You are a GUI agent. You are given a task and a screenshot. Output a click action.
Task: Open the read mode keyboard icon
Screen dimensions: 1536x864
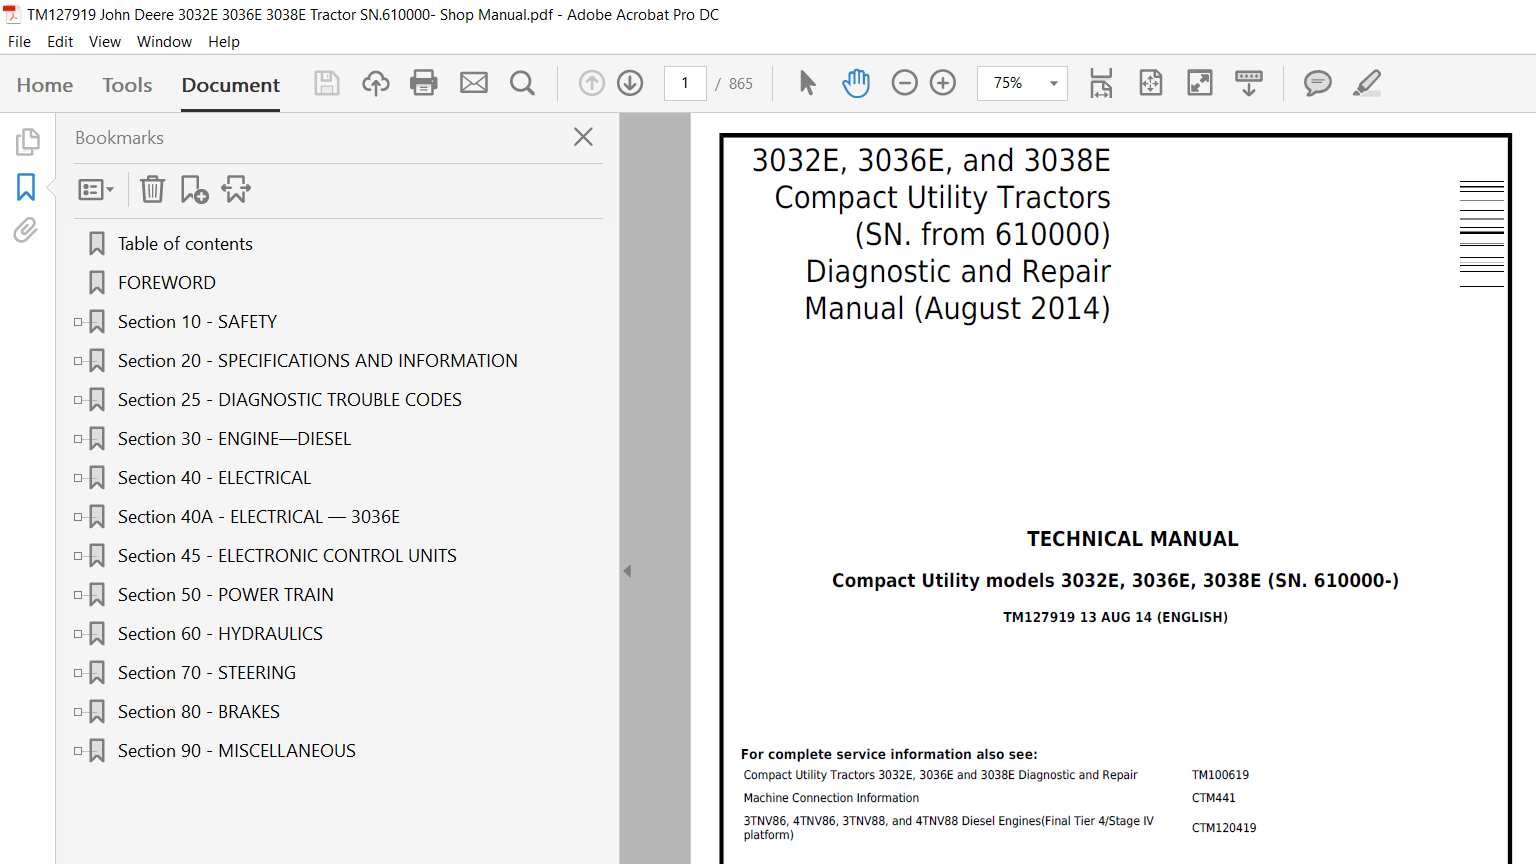1249,83
